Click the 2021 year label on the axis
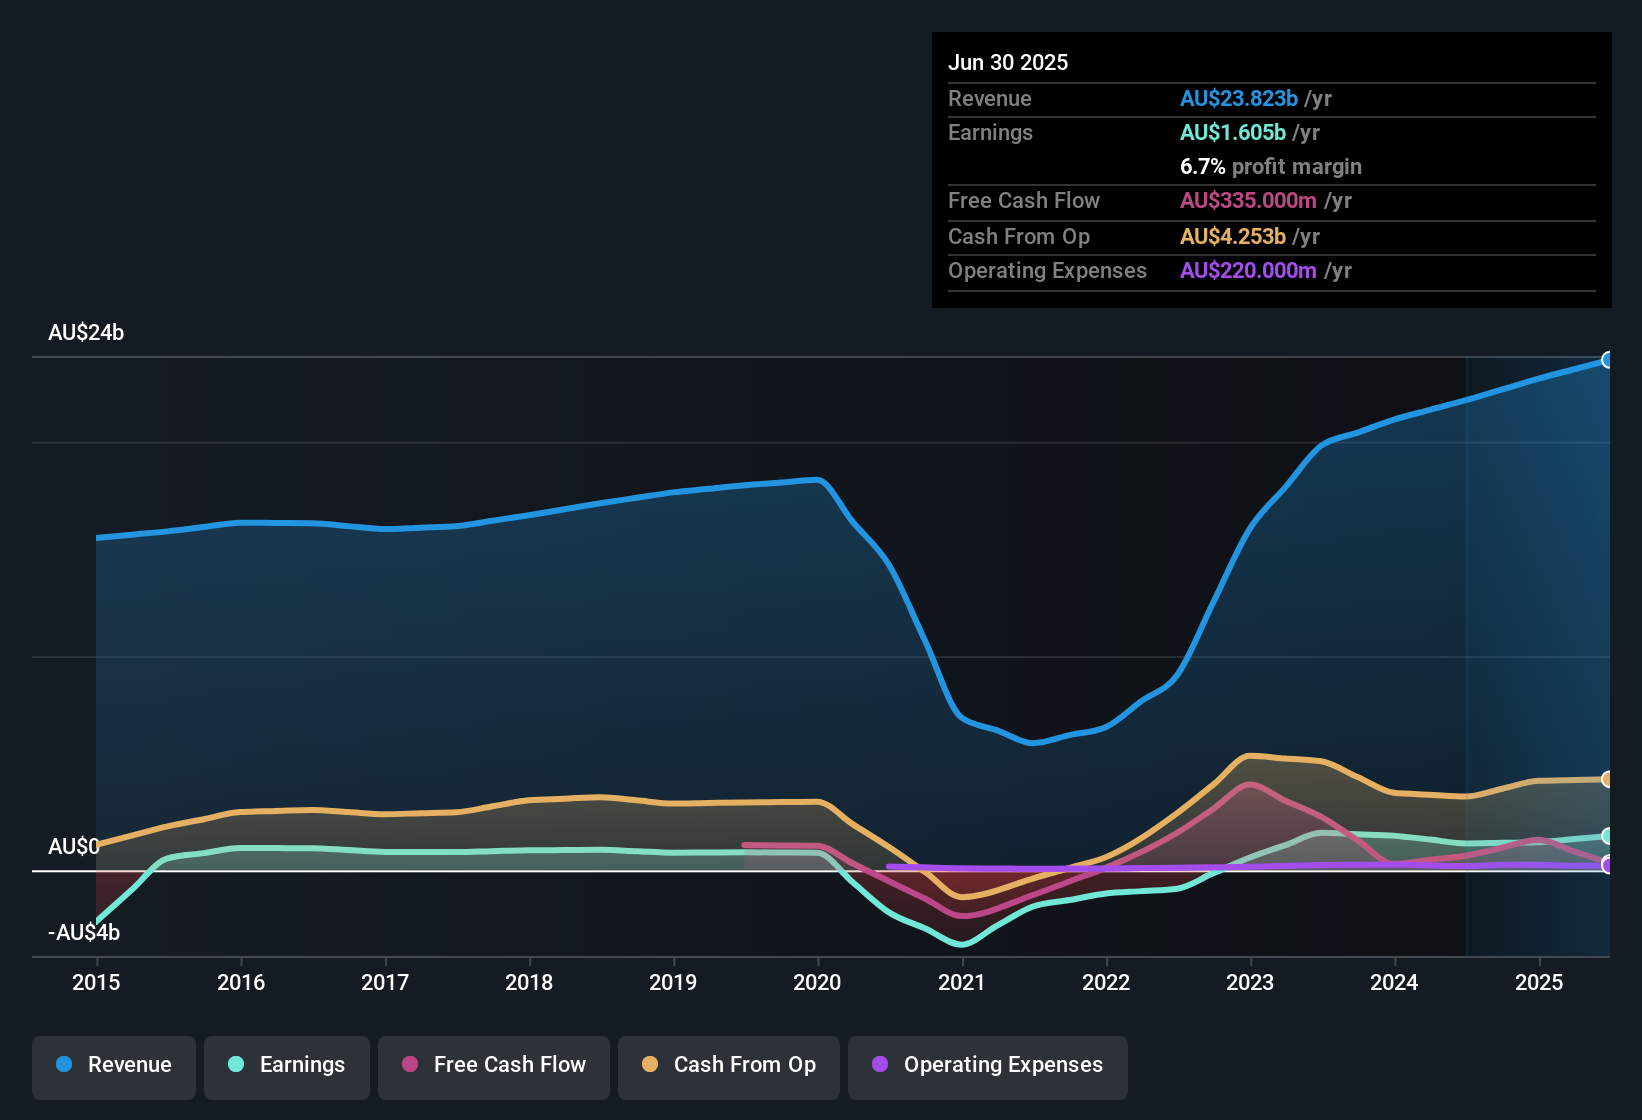This screenshot has height=1120, width=1642. (x=961, y=983)
